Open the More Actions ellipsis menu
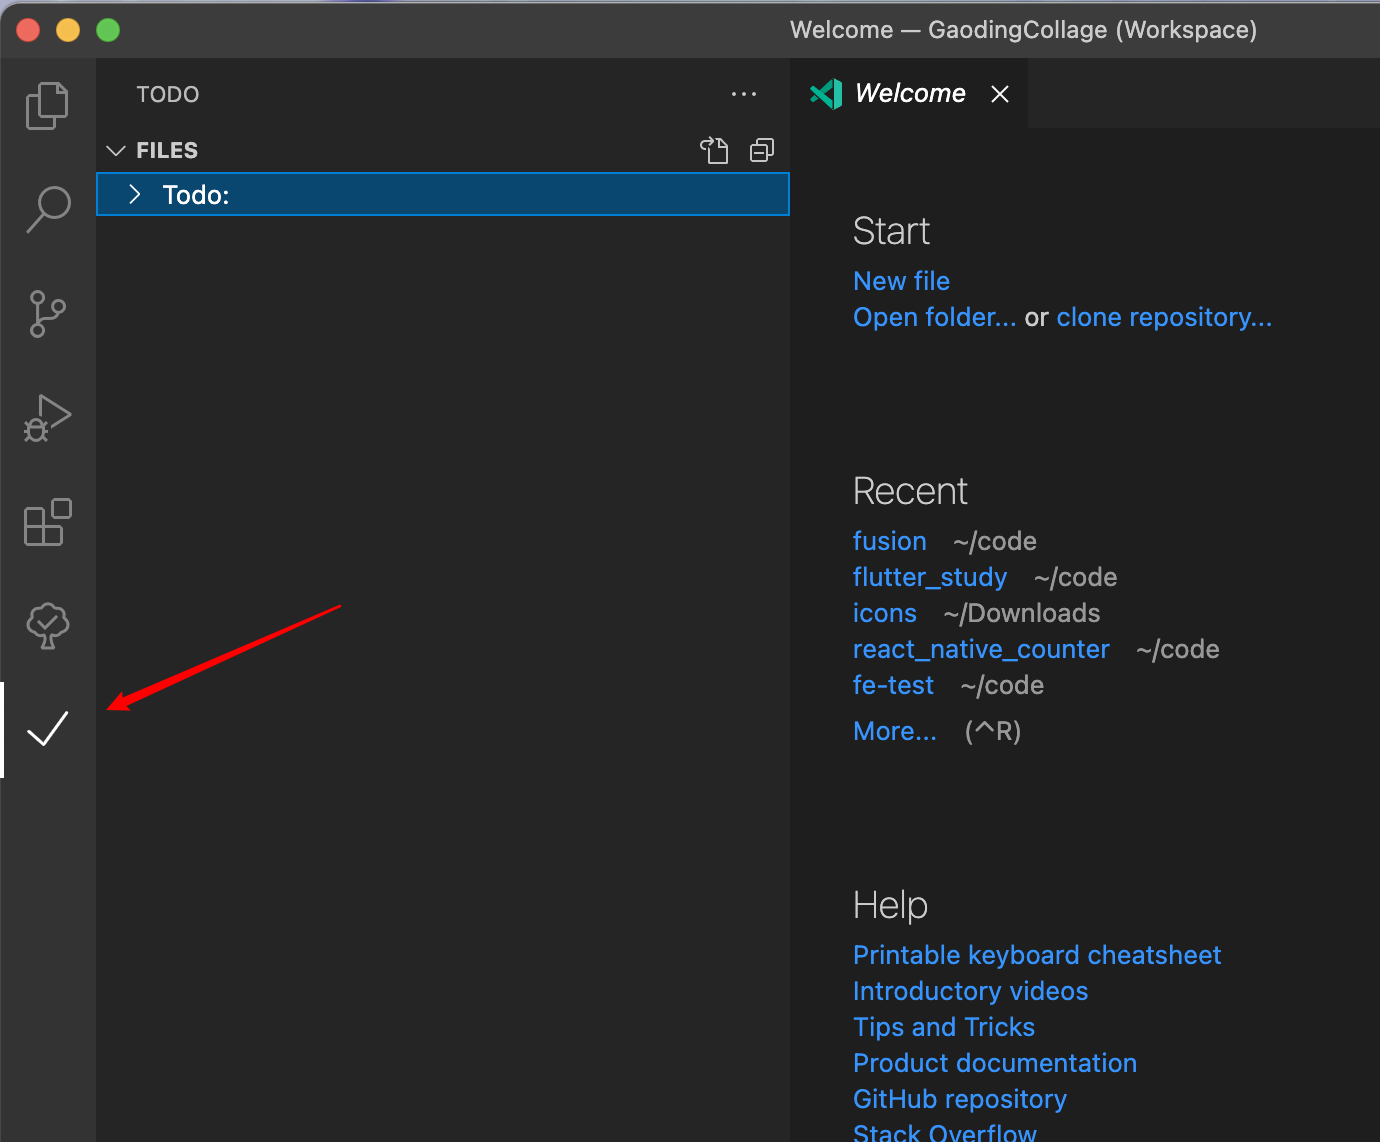1380x1142 pixels. 744,94
